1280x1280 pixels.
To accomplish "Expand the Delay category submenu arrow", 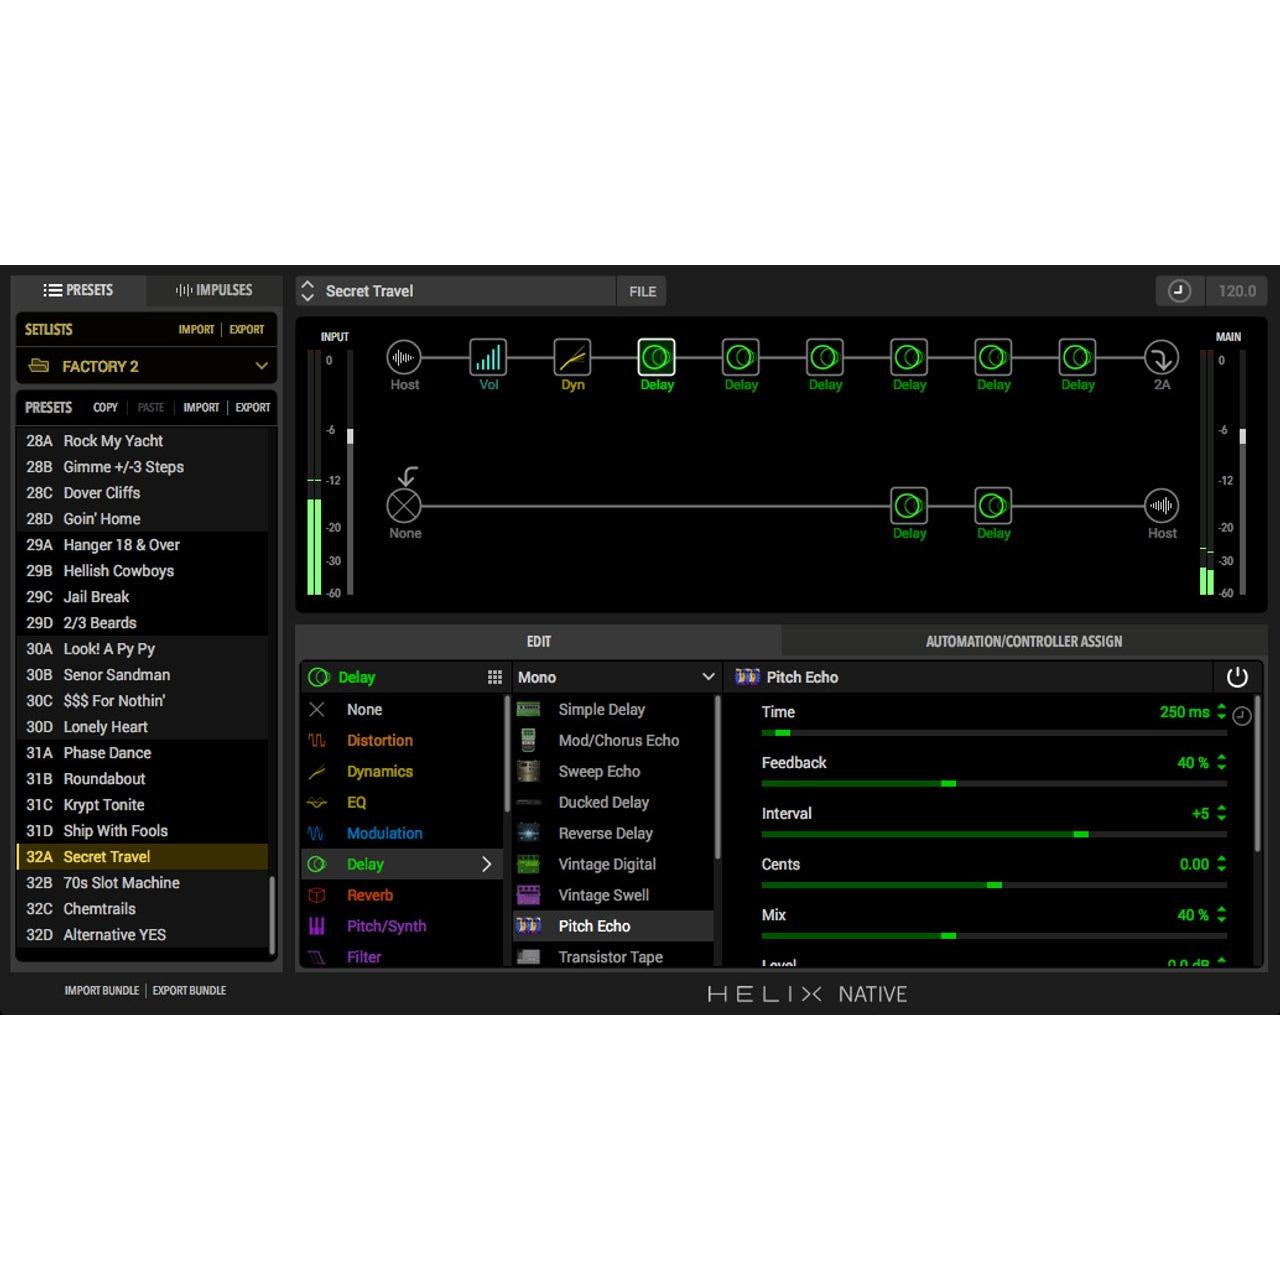I will [x=487, y=864].
